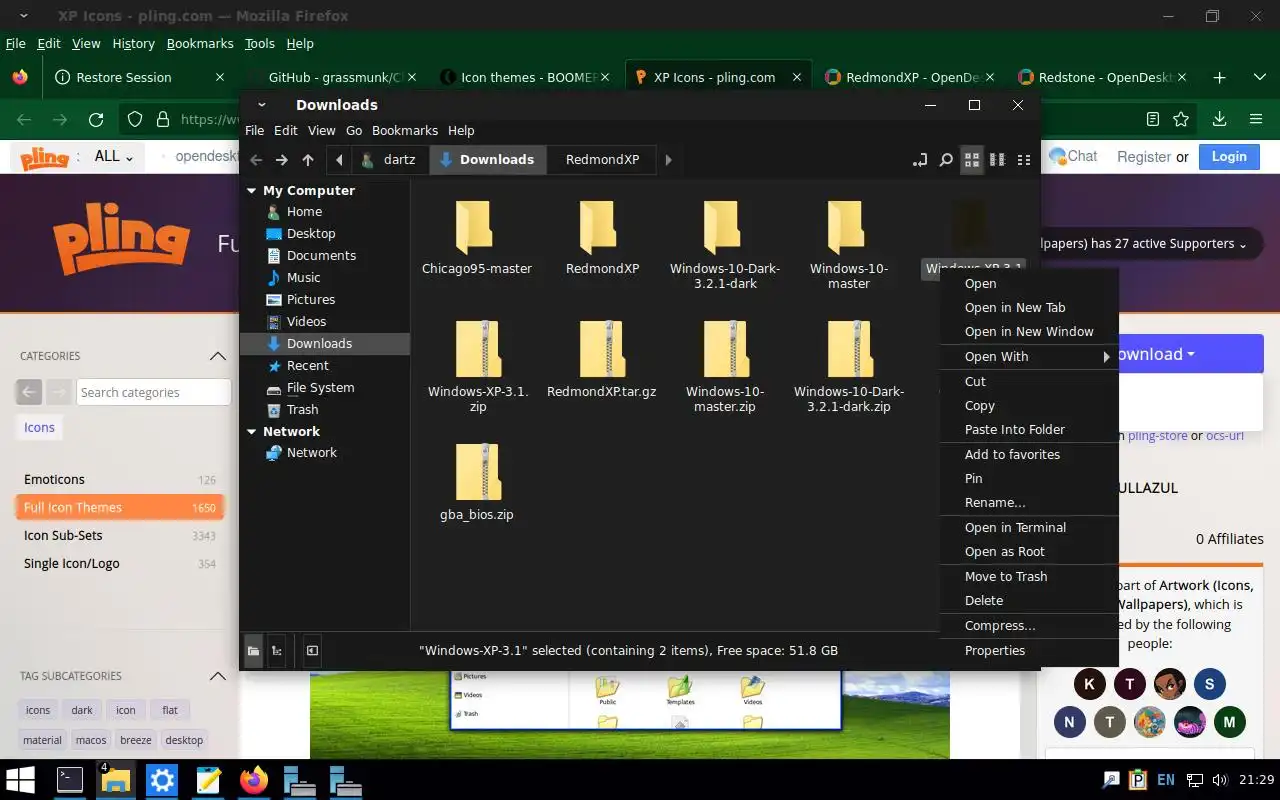Screen dimensions: 1280x800
Task: Focus Search categories input
Action: point(153,392)
